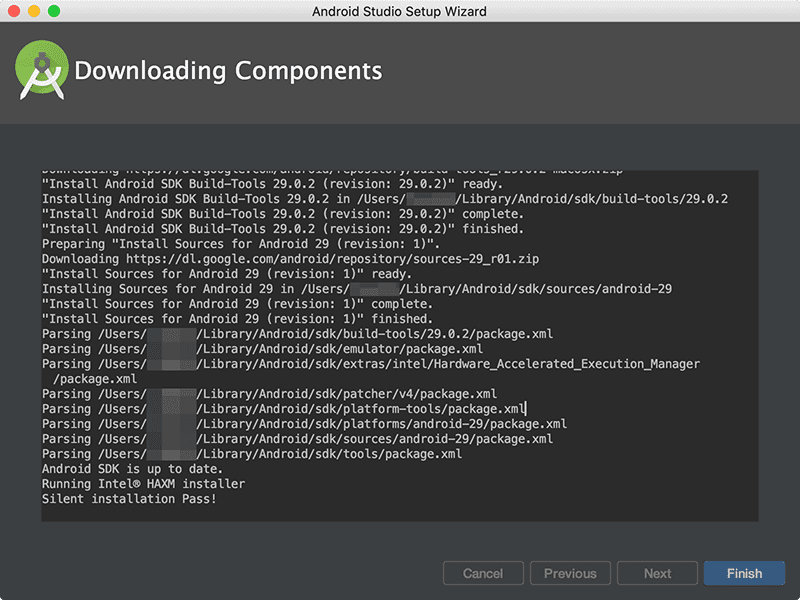800x600 pixels.
Task: Click the Parsing build-tools/29.0.2/package.xml line
Action: [x=297, y=334]
